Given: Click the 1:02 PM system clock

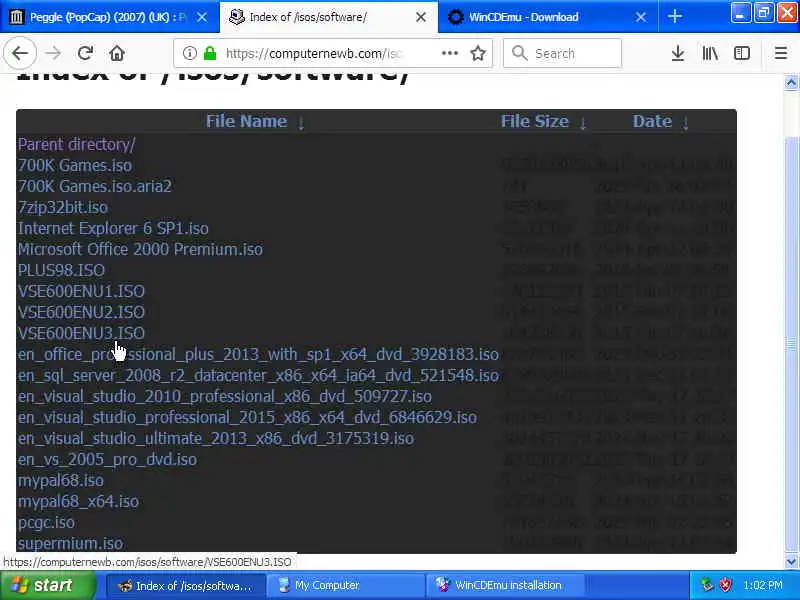Looking at the screenshot, I should (x=763, y=585).
